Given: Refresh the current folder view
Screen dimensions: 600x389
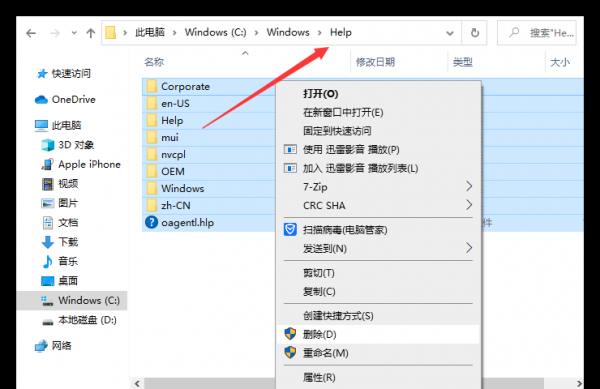Looking at the screenshot, I should 474,33.
